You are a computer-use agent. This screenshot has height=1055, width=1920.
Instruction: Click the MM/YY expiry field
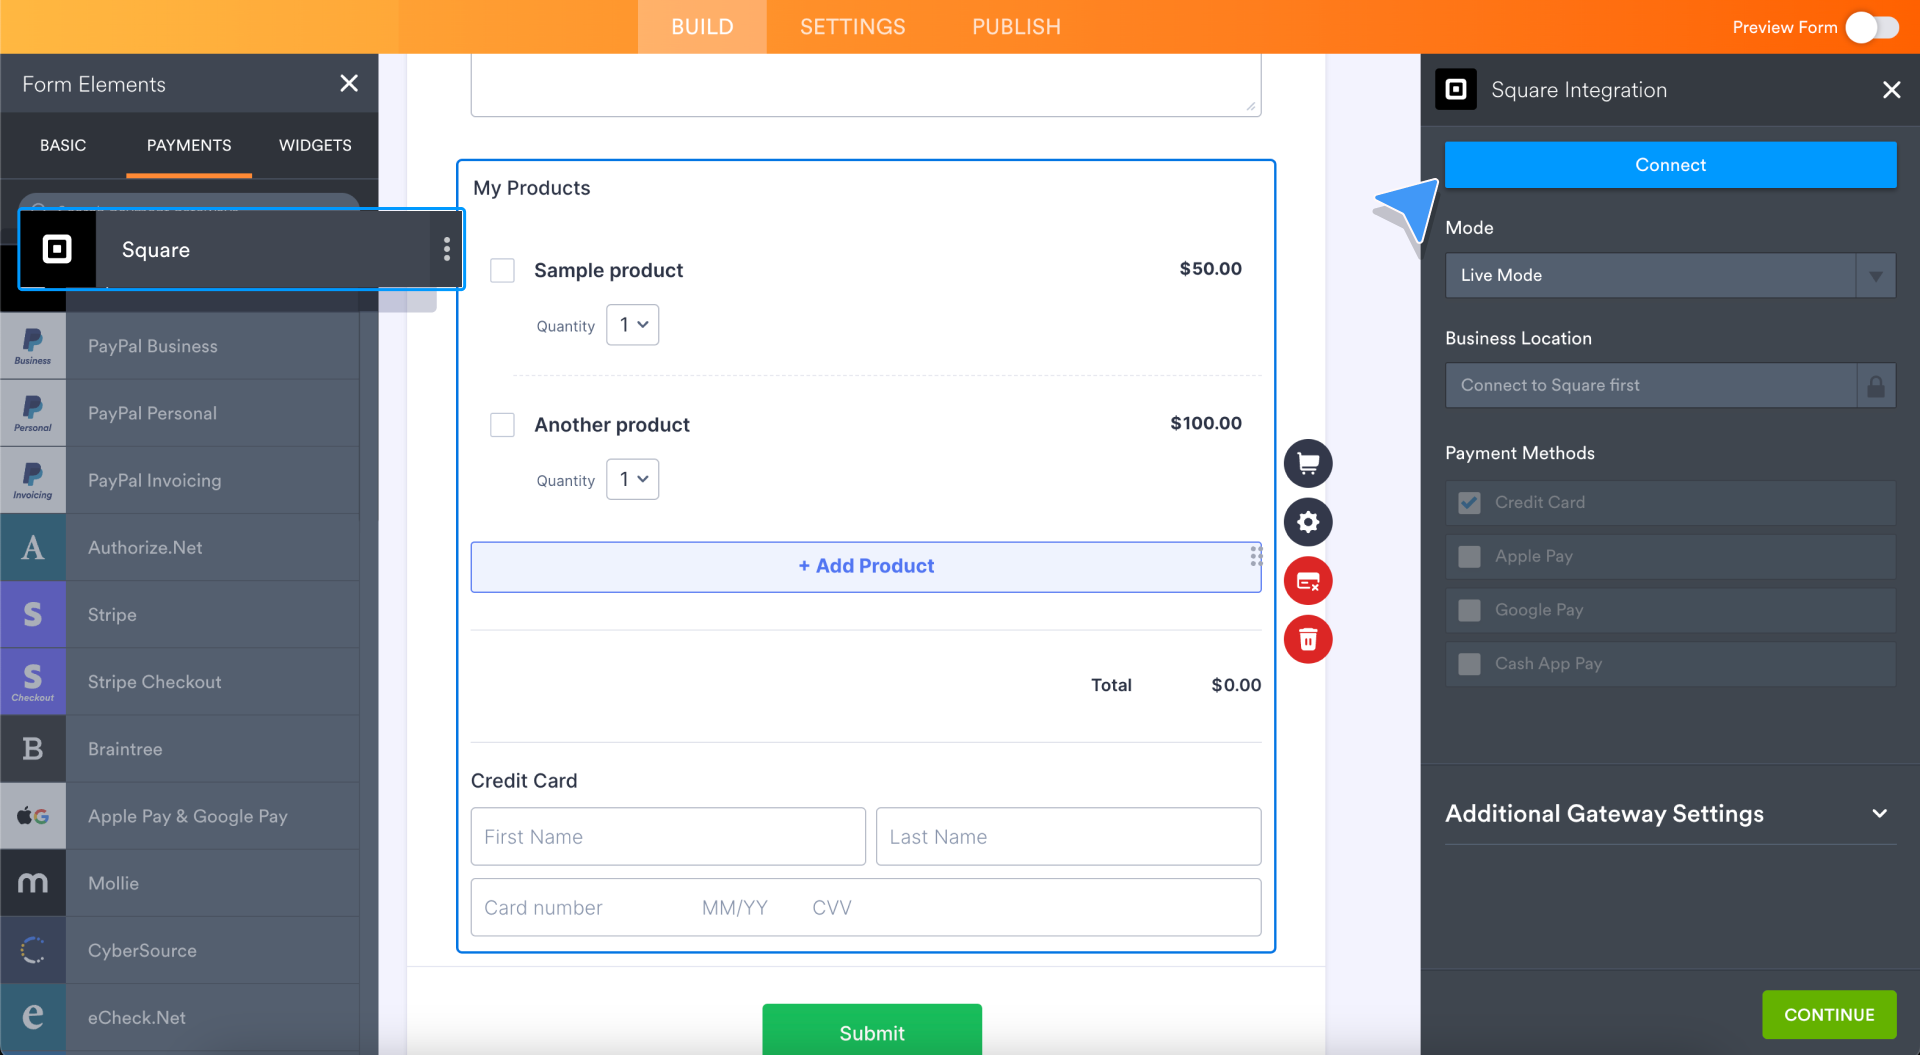735,908
